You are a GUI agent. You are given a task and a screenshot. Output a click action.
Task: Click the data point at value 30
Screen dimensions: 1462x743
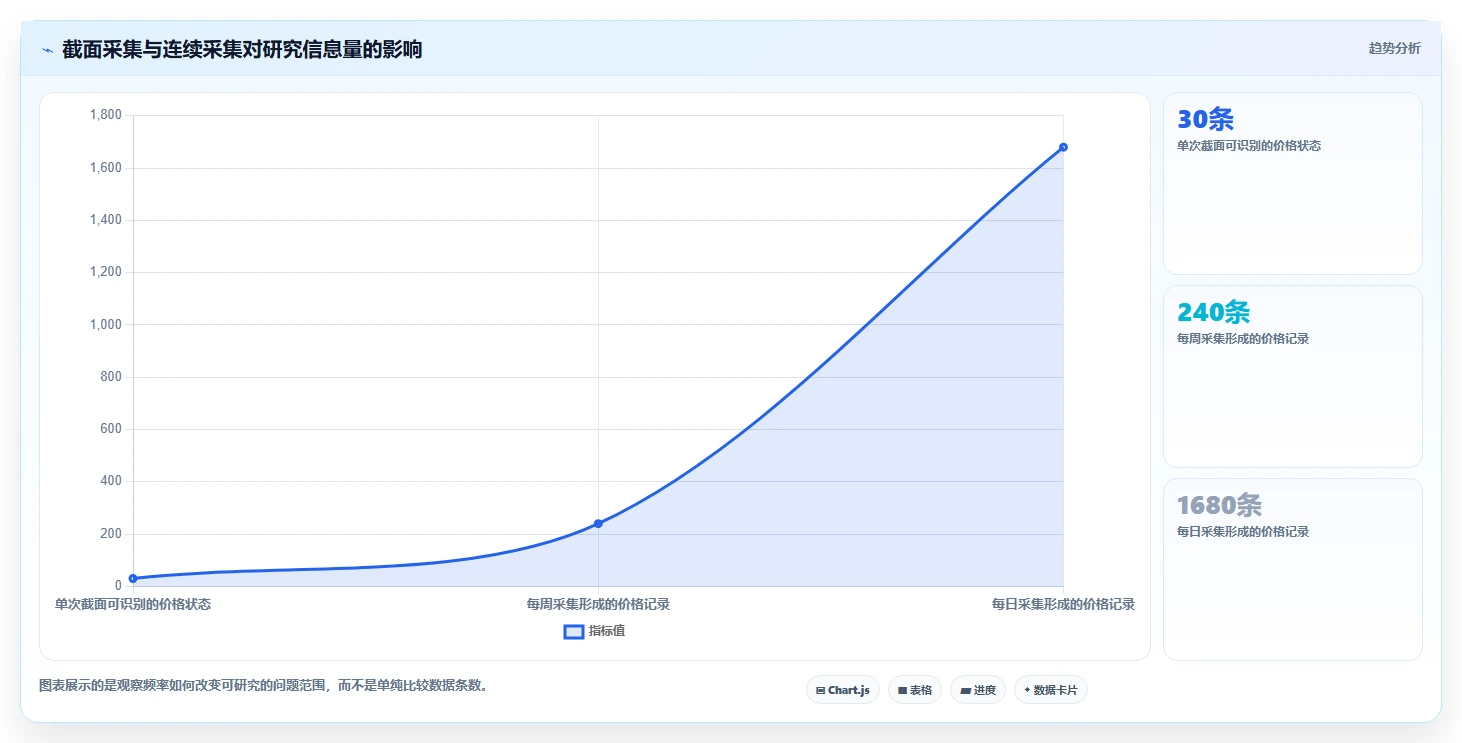[133, 578]
